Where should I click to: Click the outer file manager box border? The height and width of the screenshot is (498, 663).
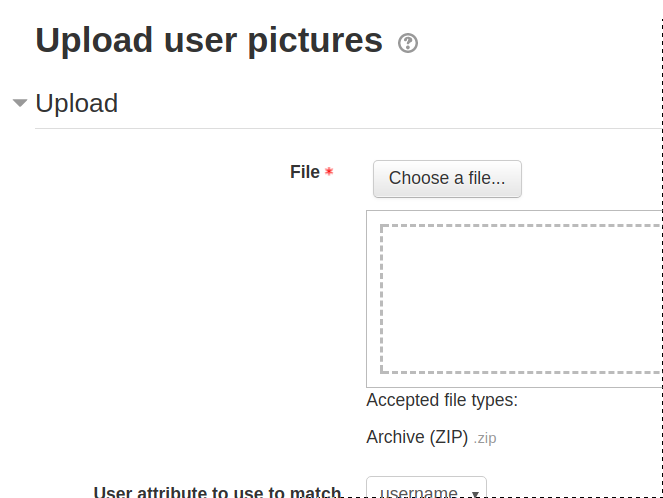[x=367, y=298]
